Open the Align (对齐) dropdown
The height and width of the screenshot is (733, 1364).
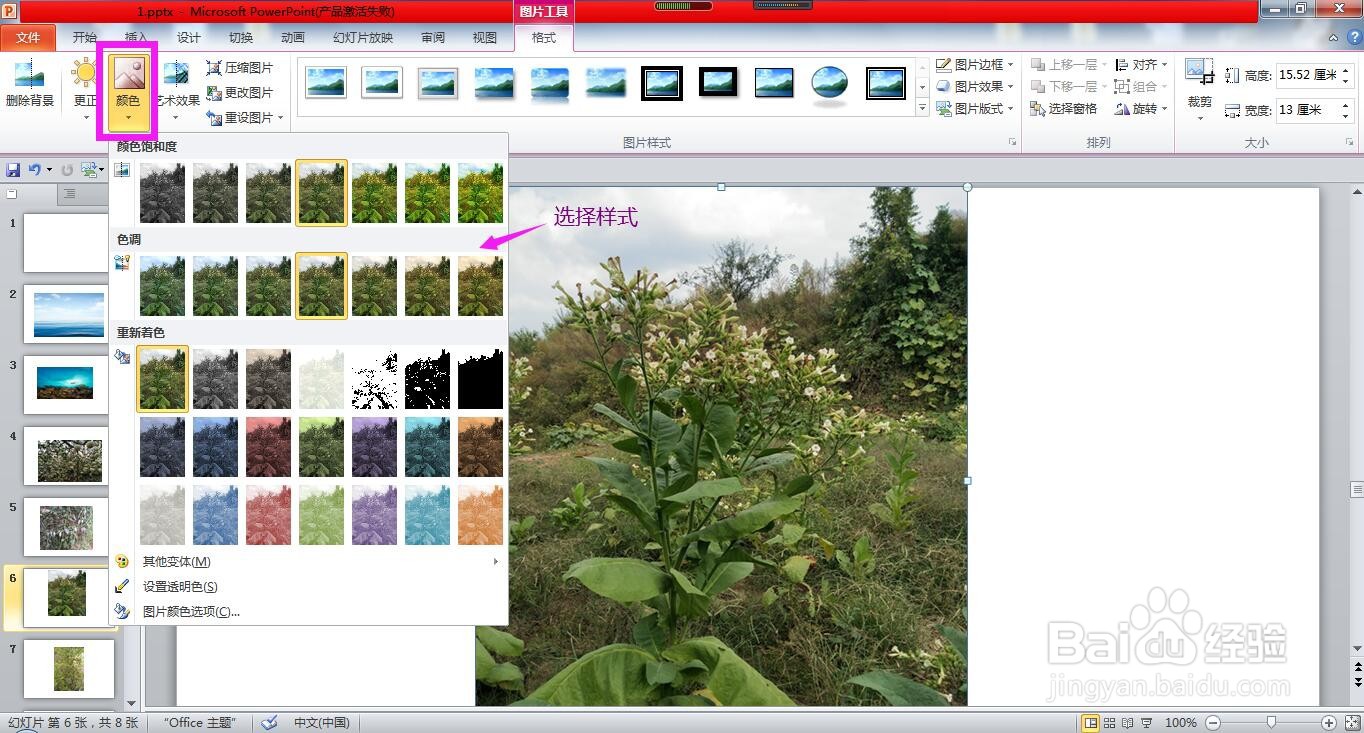point(1141,64)
